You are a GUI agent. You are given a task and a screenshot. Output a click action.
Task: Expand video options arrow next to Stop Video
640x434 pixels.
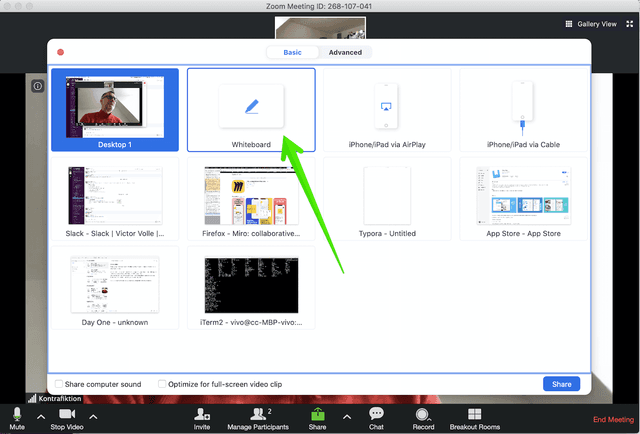[93, 416]
